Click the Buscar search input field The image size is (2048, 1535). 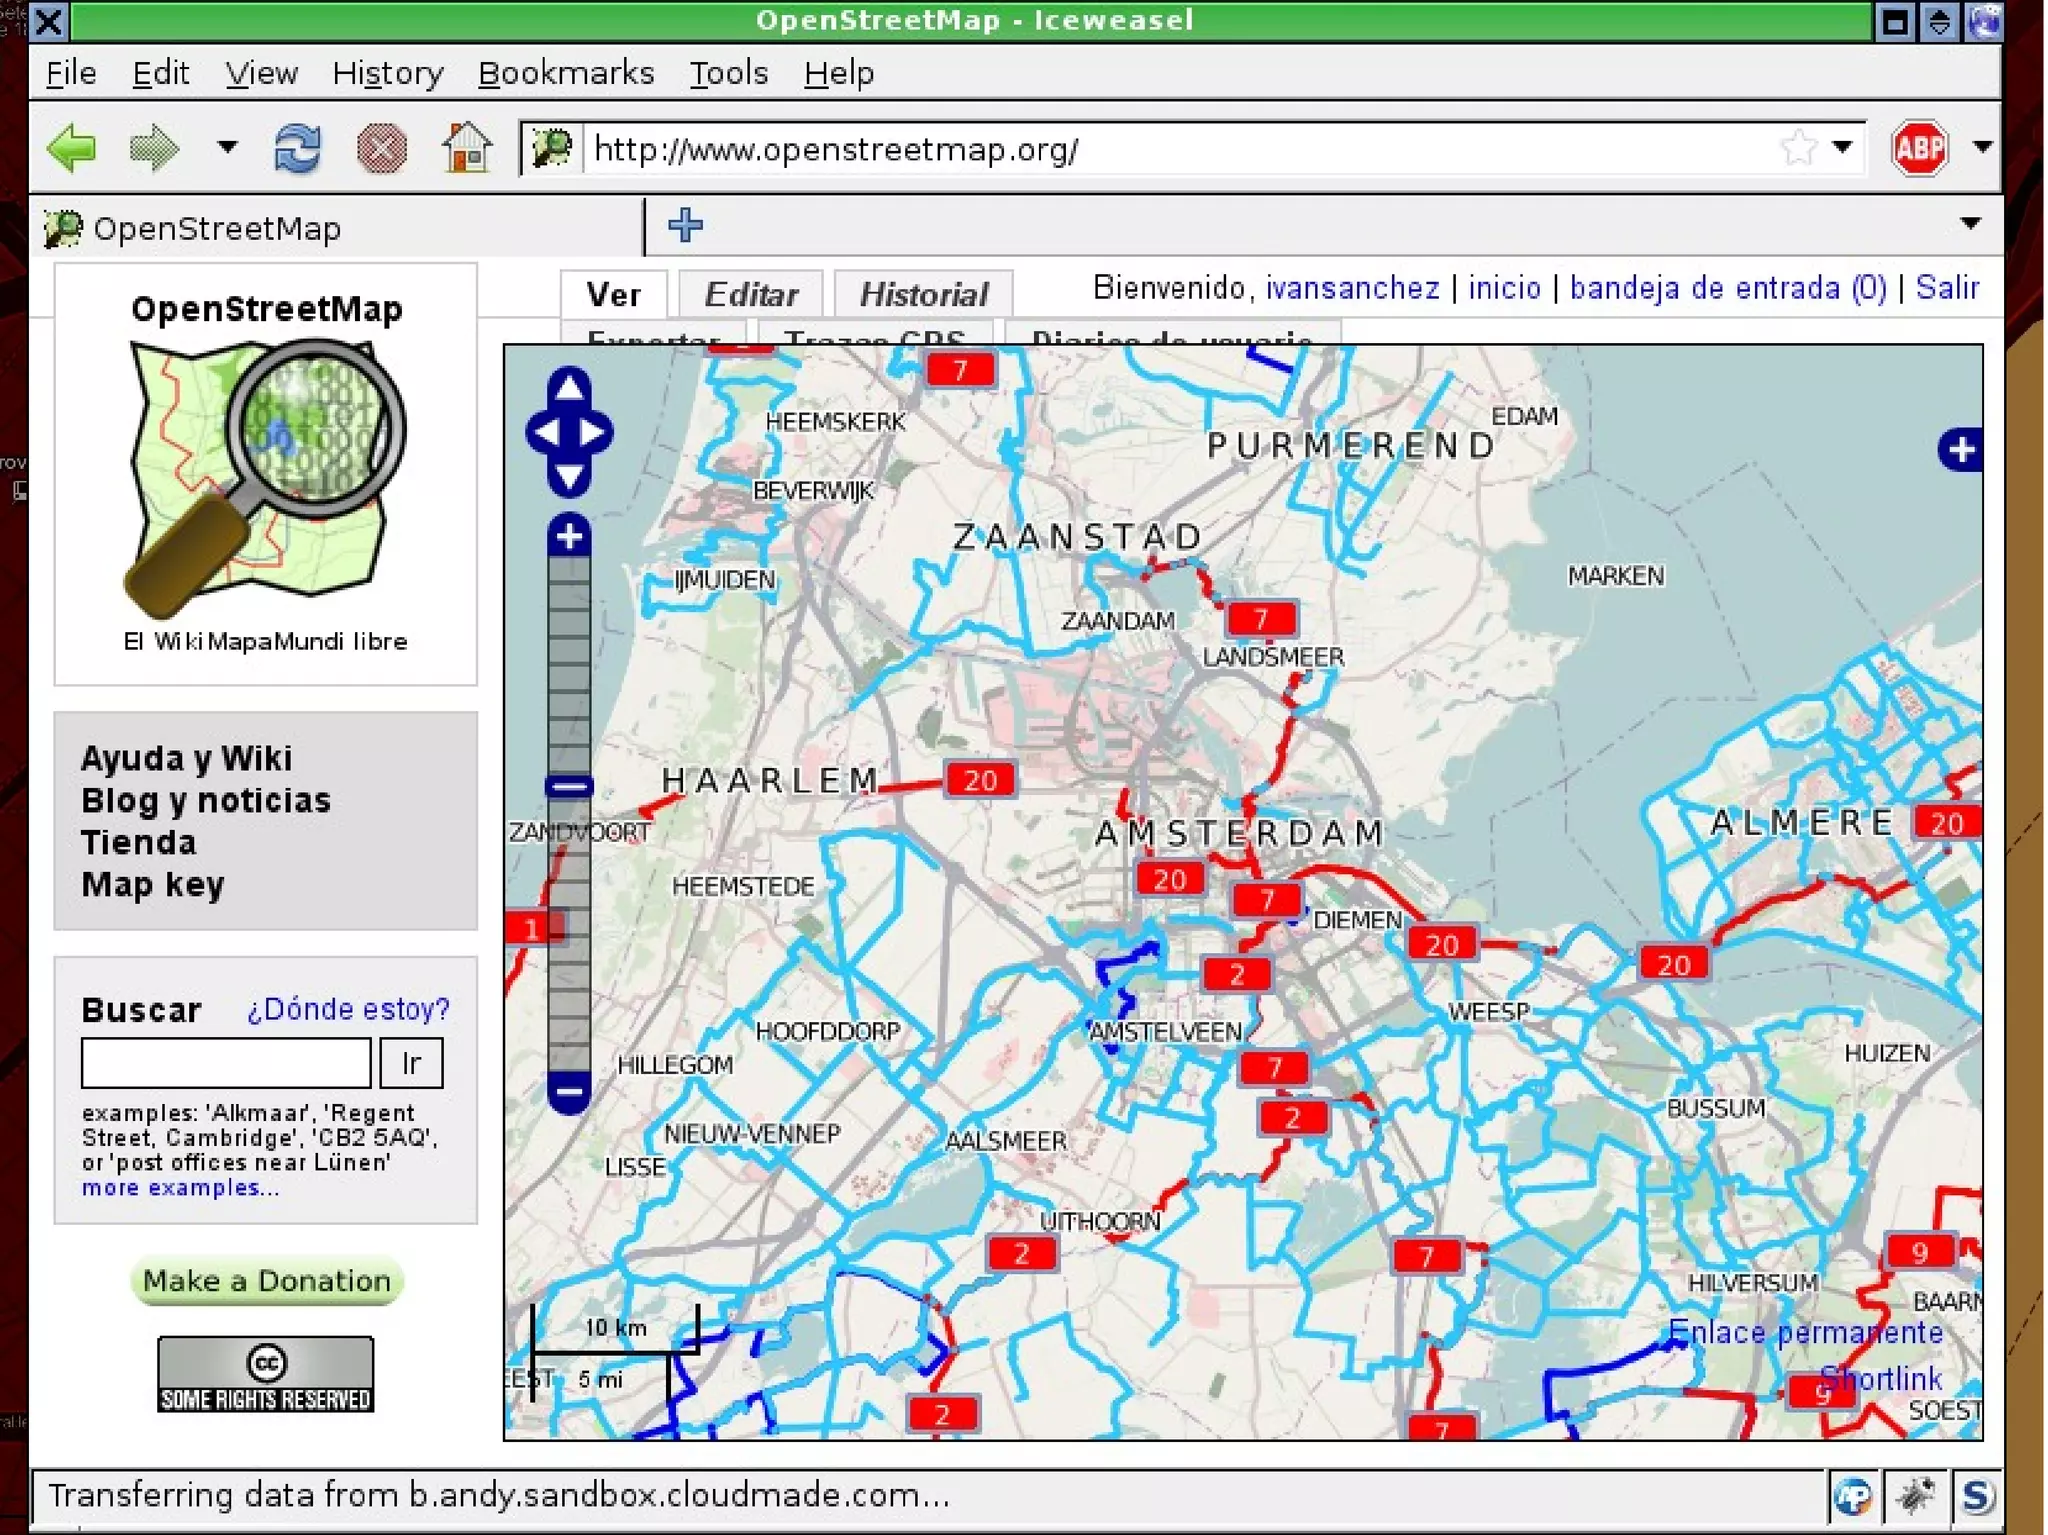point(226,1062)
